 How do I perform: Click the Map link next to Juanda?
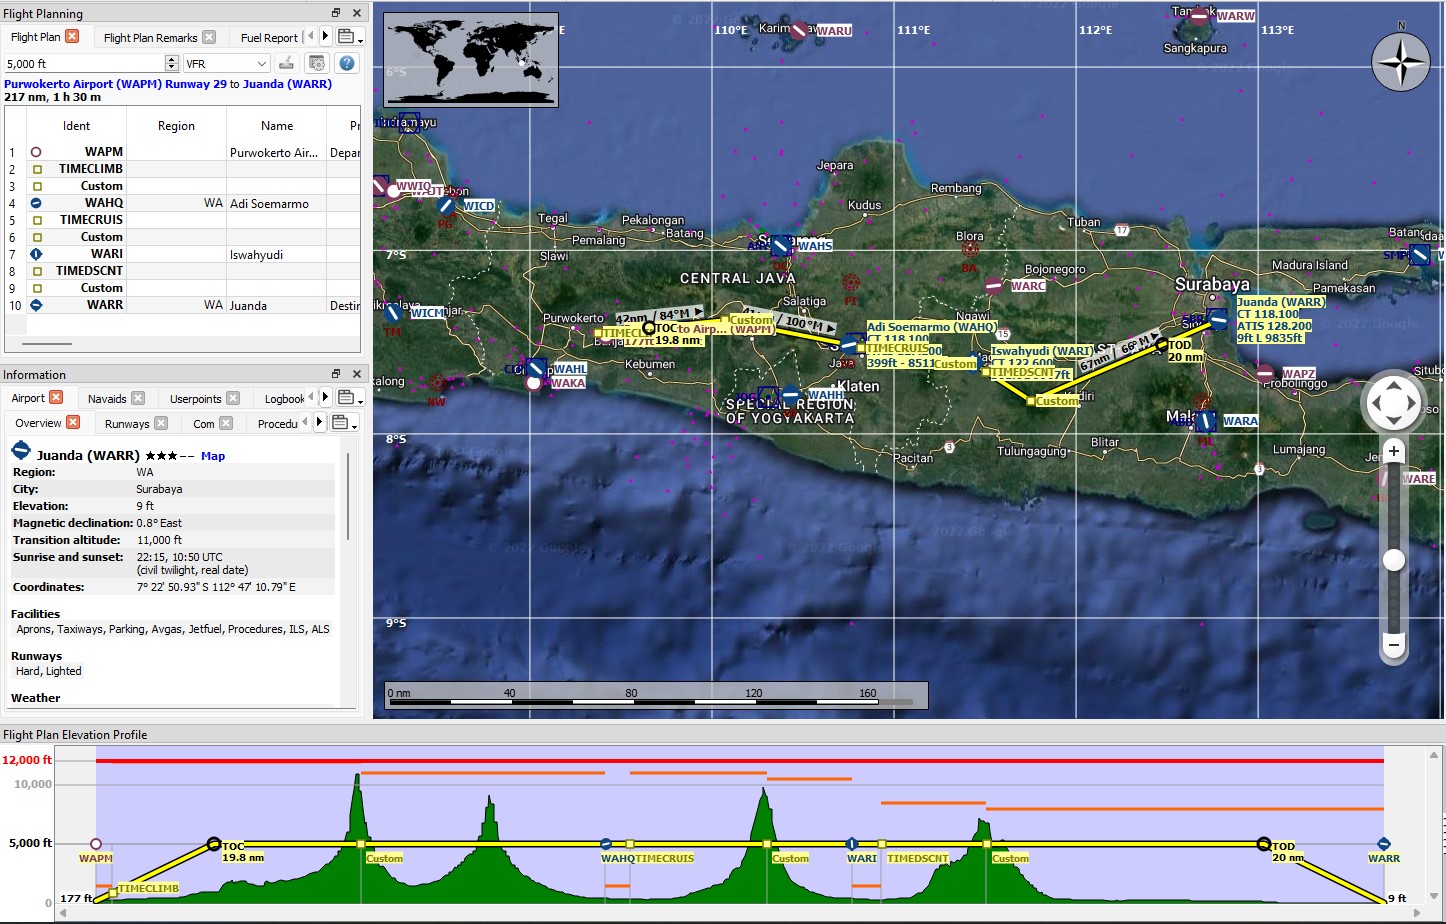(x=213, y=456)
